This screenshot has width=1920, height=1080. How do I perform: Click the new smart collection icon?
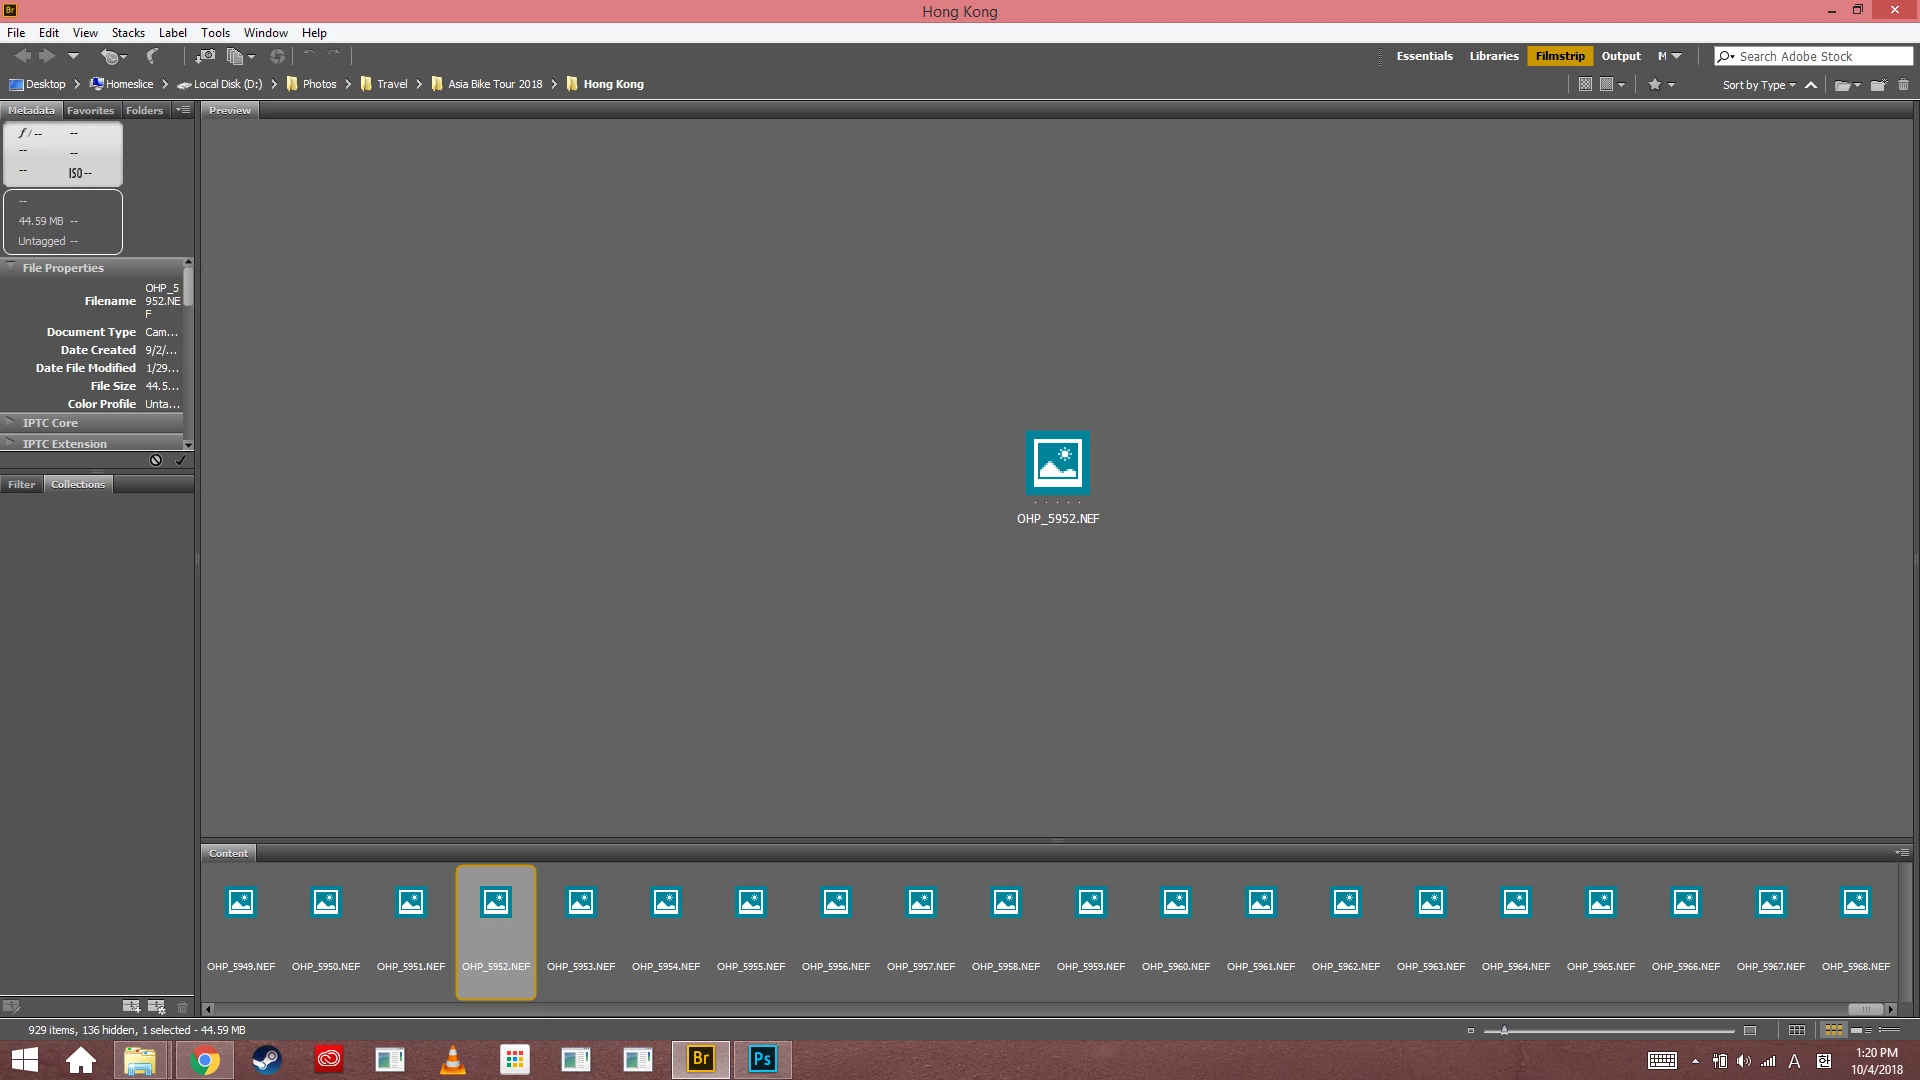(156, 1006)
